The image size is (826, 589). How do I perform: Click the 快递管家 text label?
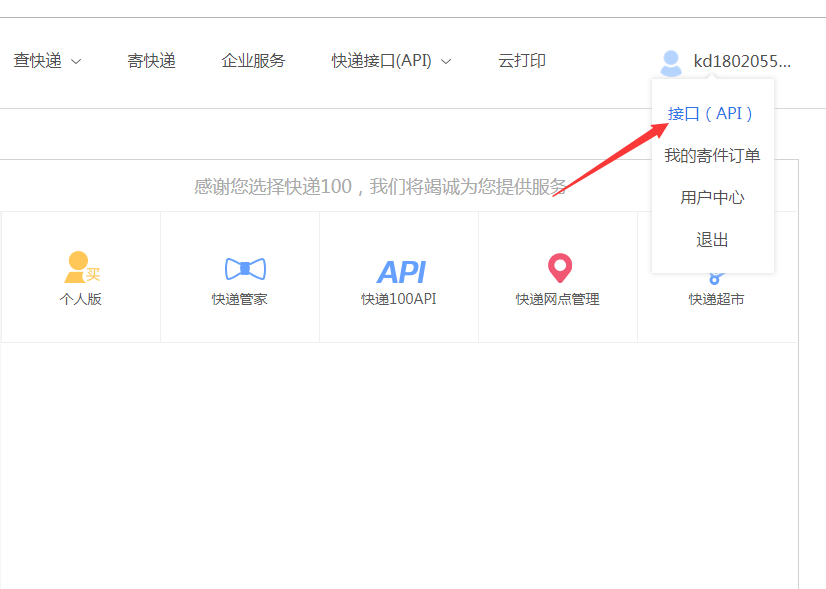click(240, 299)
